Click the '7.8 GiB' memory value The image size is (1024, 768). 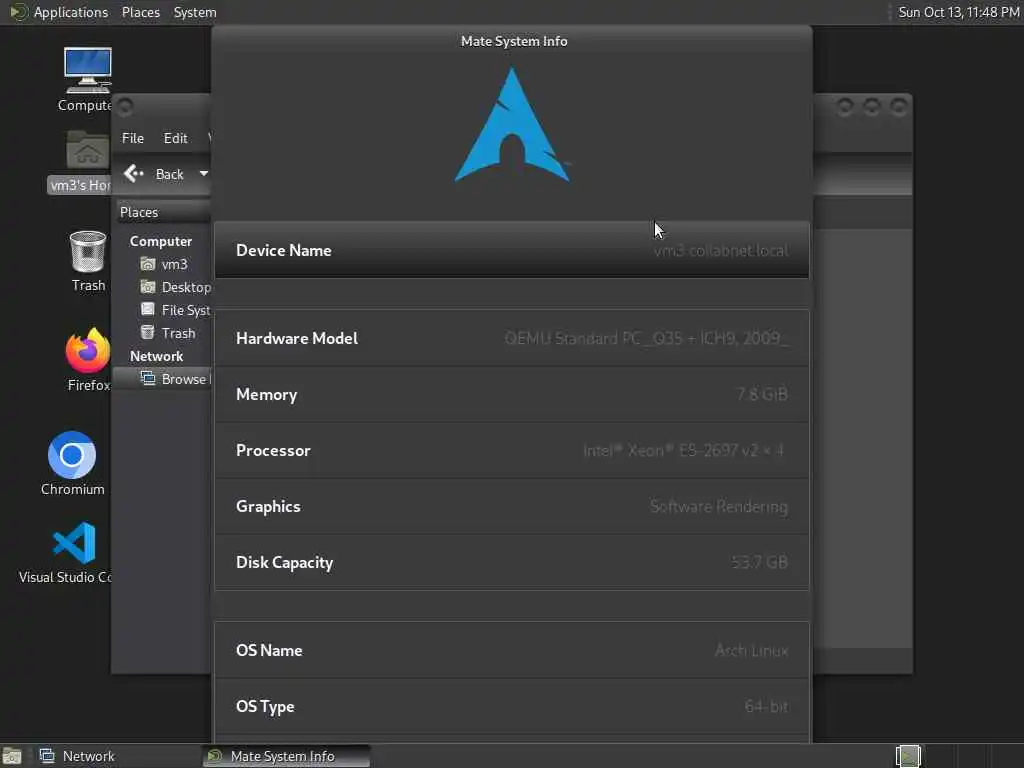(762, 394)
